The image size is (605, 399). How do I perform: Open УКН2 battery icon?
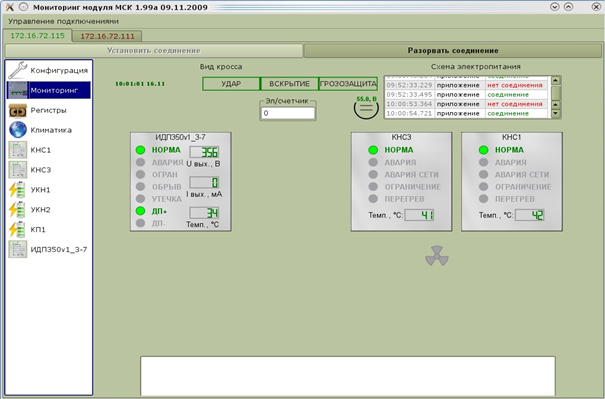[18, 210]
